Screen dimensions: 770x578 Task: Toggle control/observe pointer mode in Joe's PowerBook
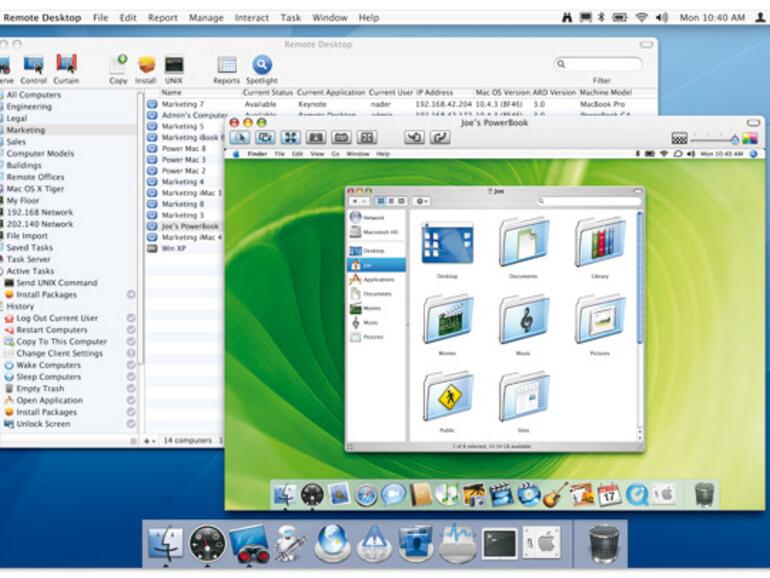coord(240,137)
